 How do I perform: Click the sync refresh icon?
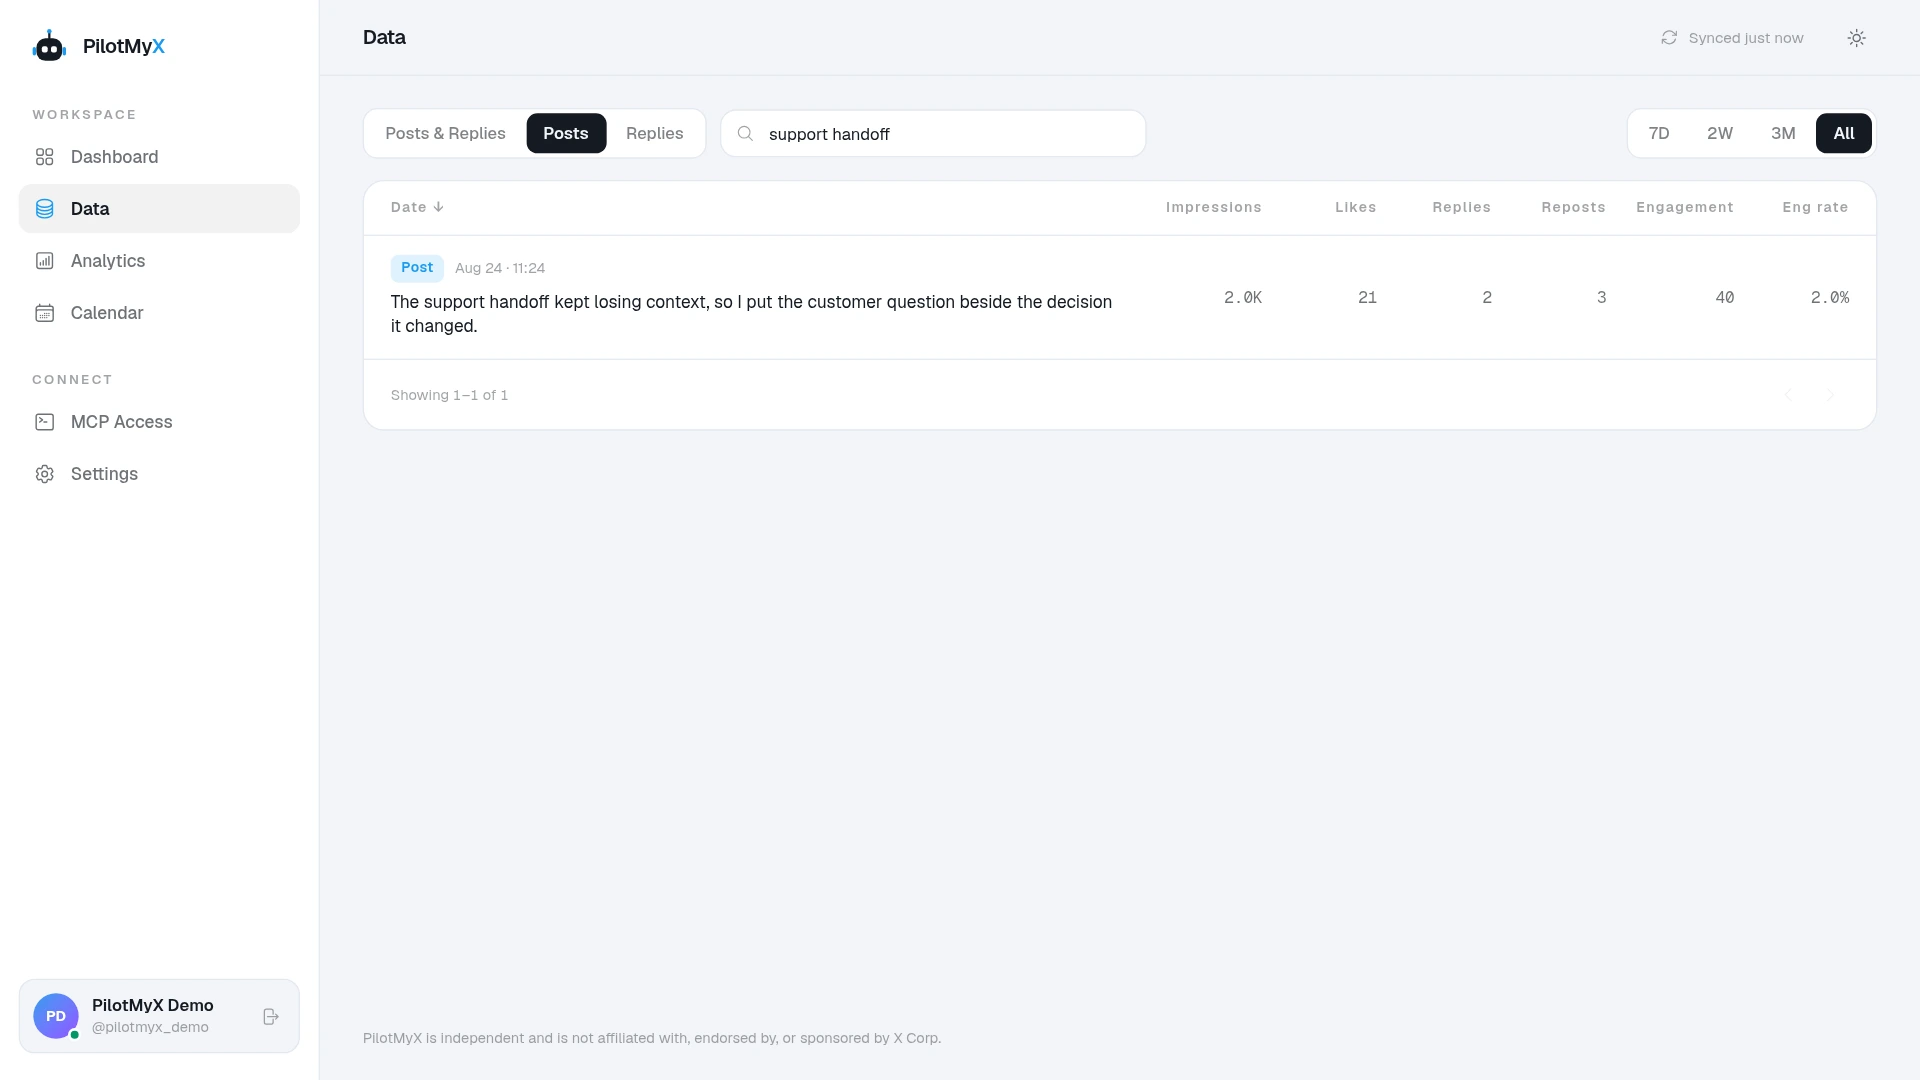point(1669,38)
